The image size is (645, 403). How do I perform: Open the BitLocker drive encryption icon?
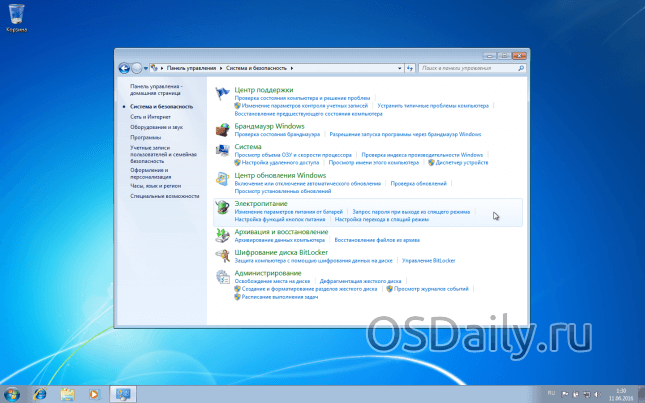click(222, 256)
